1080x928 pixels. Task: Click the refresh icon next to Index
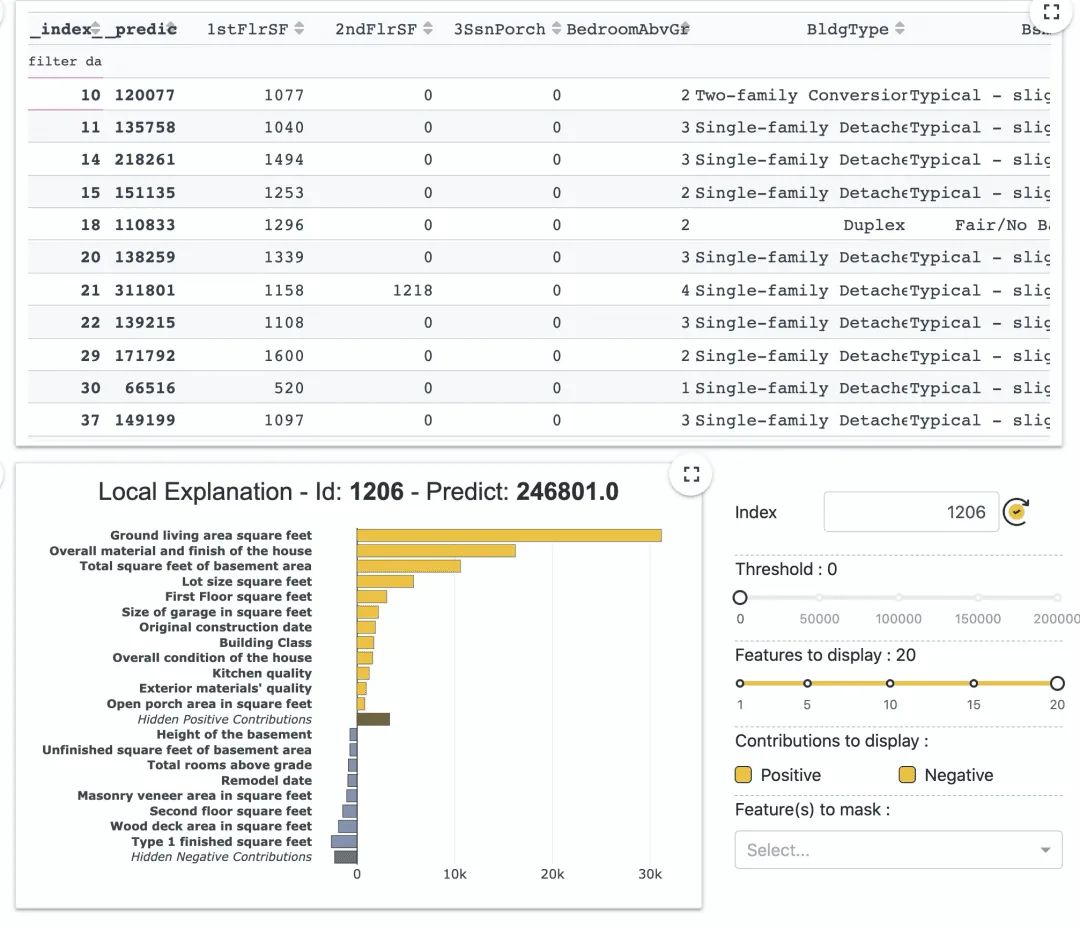click(1016, 512)
